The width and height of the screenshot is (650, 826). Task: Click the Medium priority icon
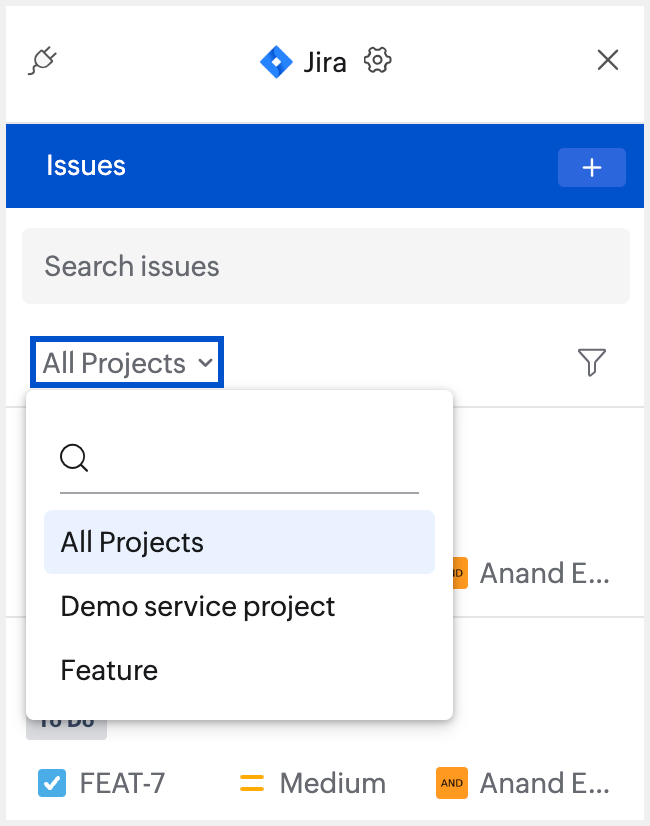pos(252,783)
